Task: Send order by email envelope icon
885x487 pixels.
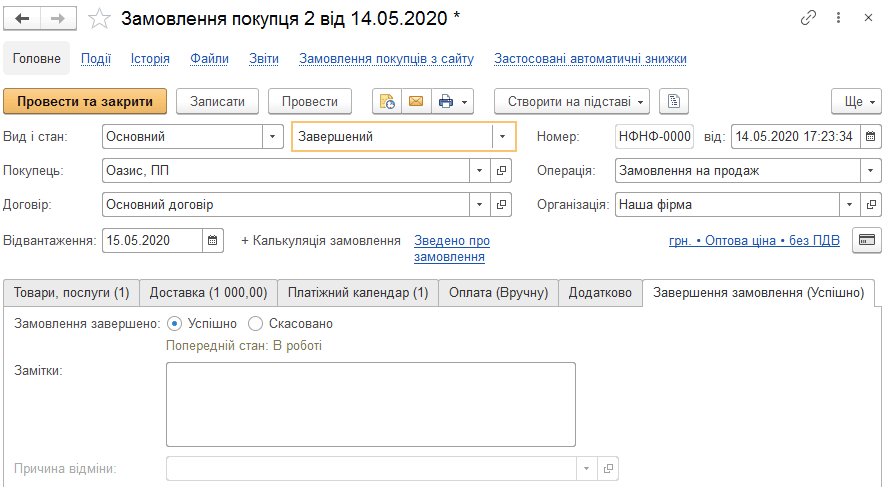Action: click(416, 102)
